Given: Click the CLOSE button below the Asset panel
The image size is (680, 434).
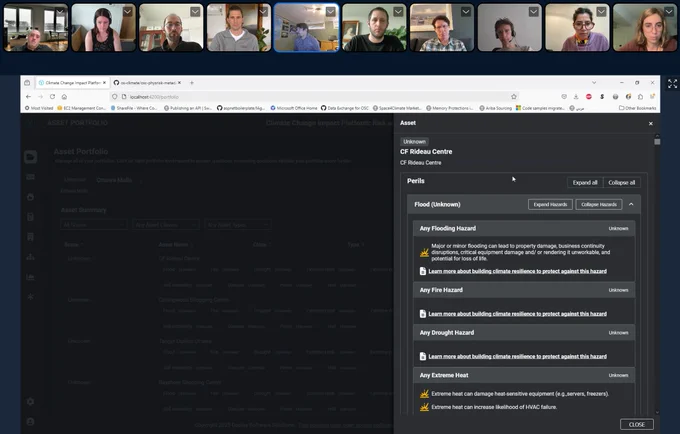Looking at the screenshot, I should pos(636,424).
